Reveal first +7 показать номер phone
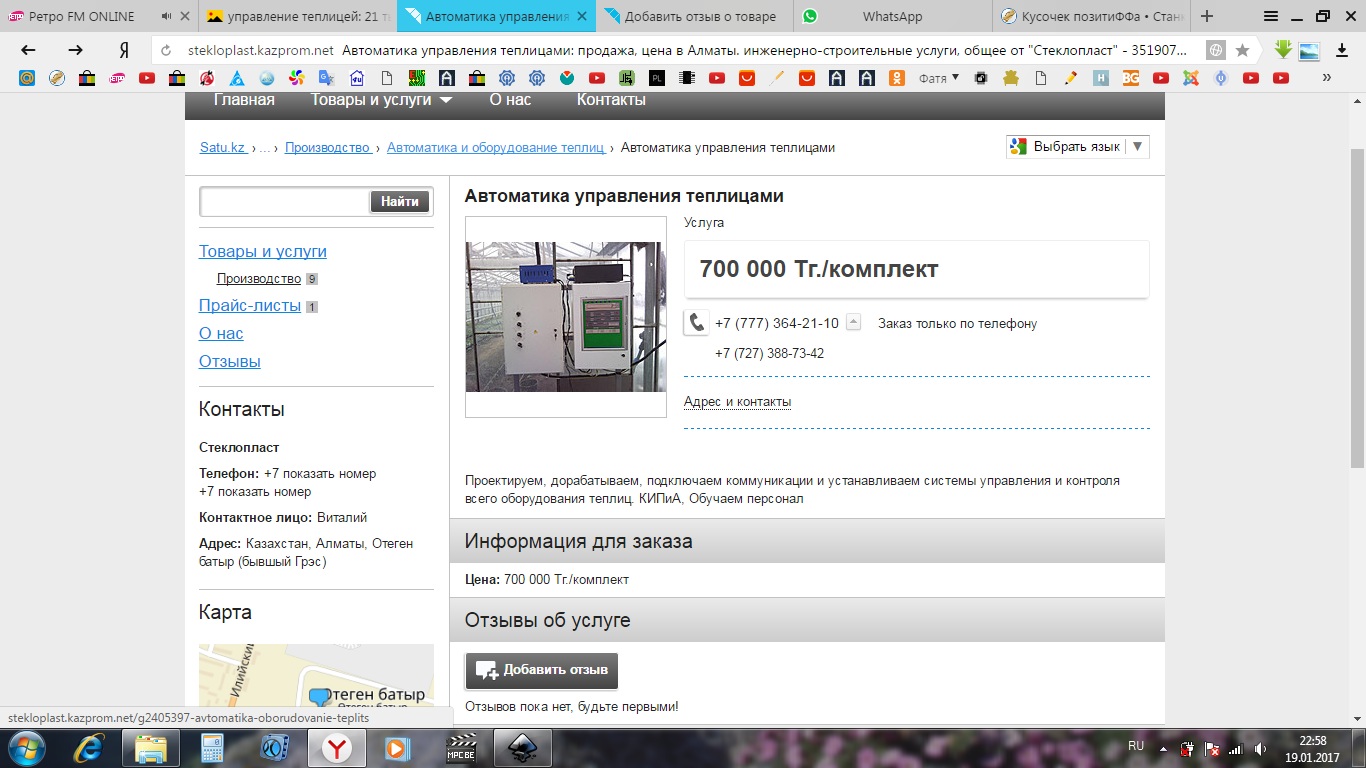 [320, 474]
